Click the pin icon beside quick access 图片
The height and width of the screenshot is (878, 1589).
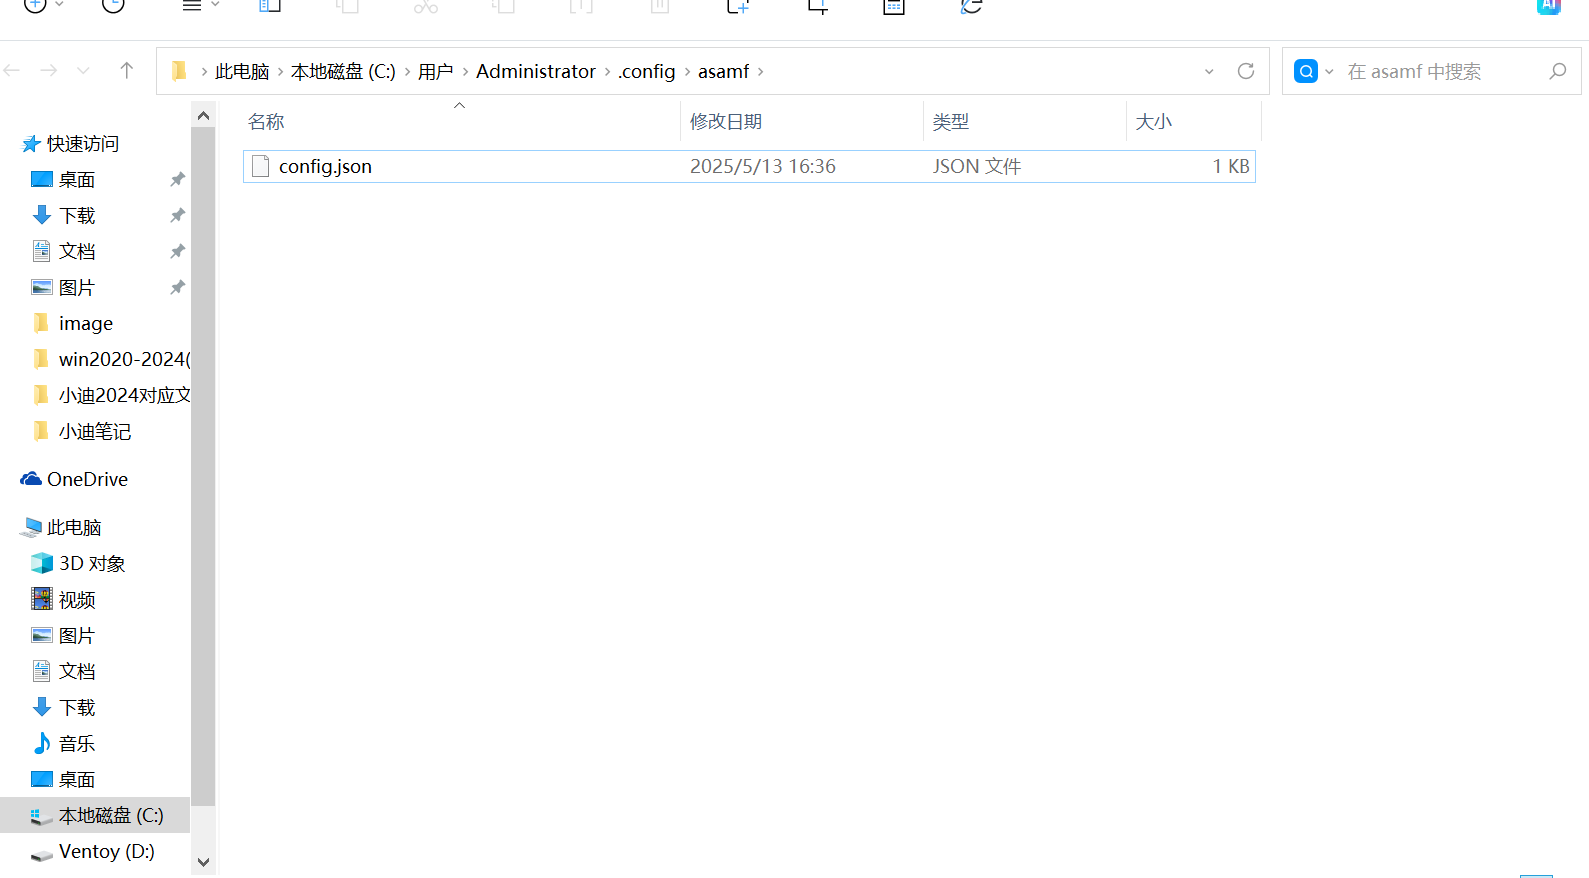pos(177,288)
